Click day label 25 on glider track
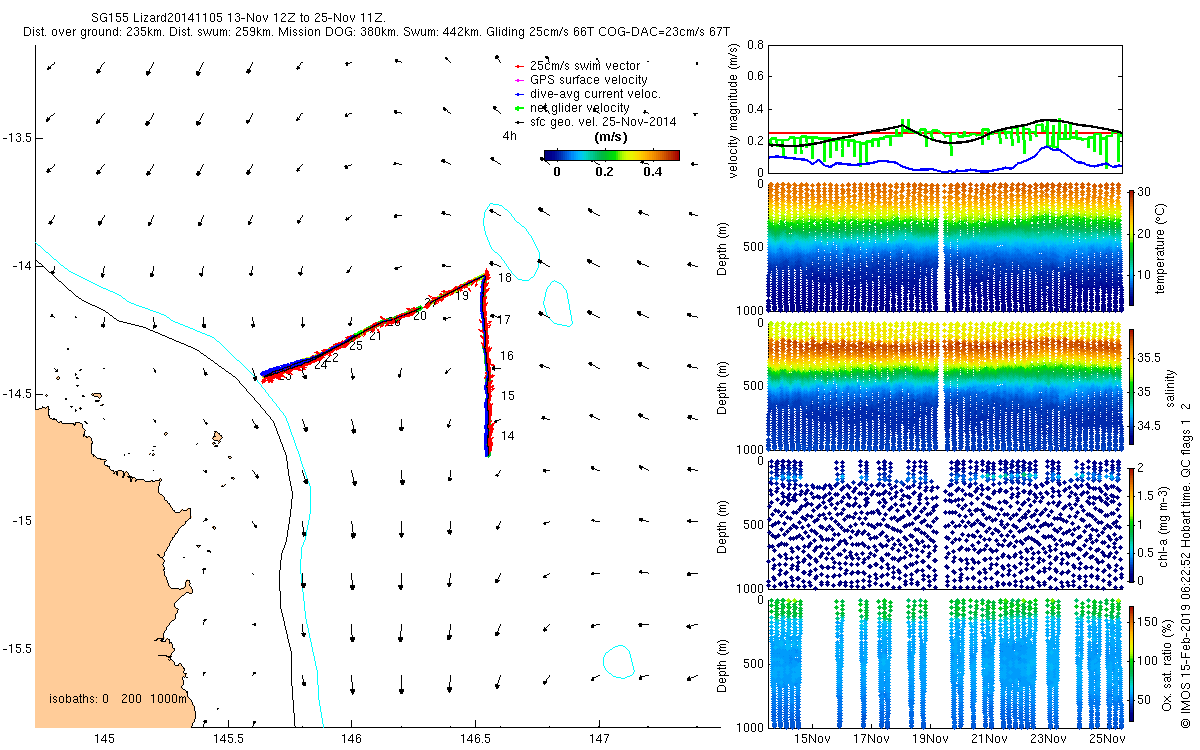 355,346
